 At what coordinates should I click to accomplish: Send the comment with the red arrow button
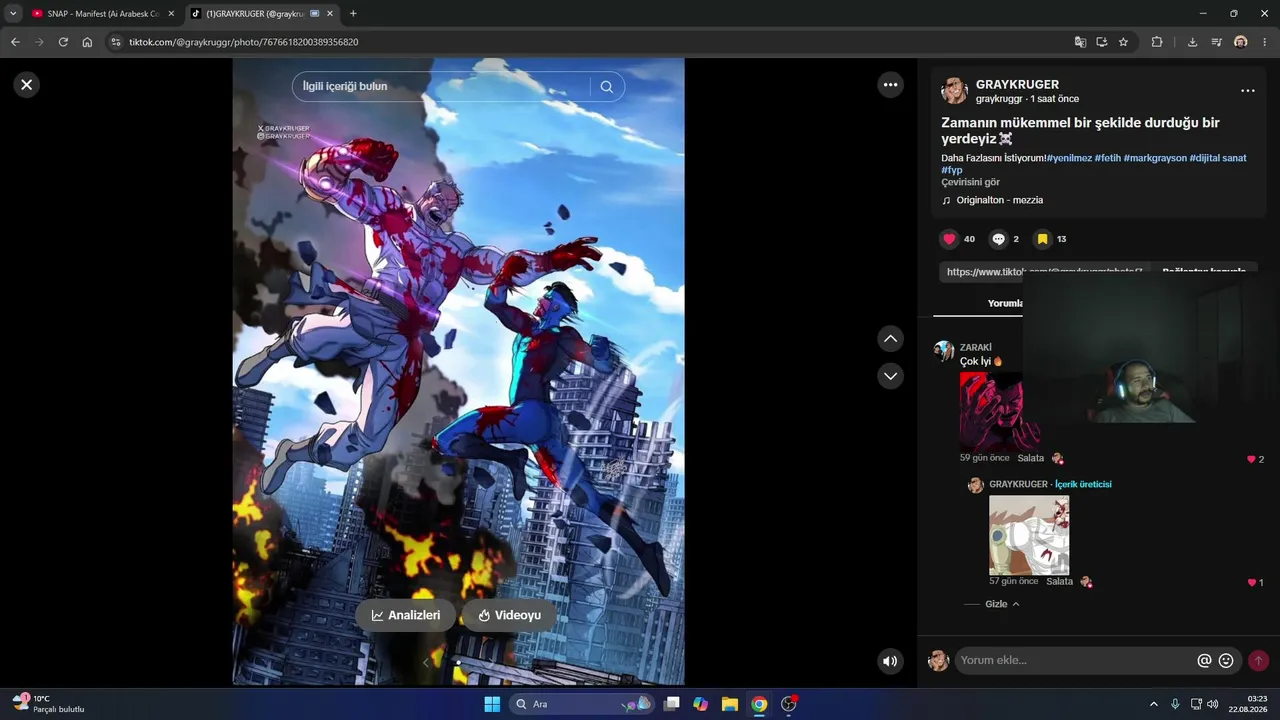[x=1258, y=660]
